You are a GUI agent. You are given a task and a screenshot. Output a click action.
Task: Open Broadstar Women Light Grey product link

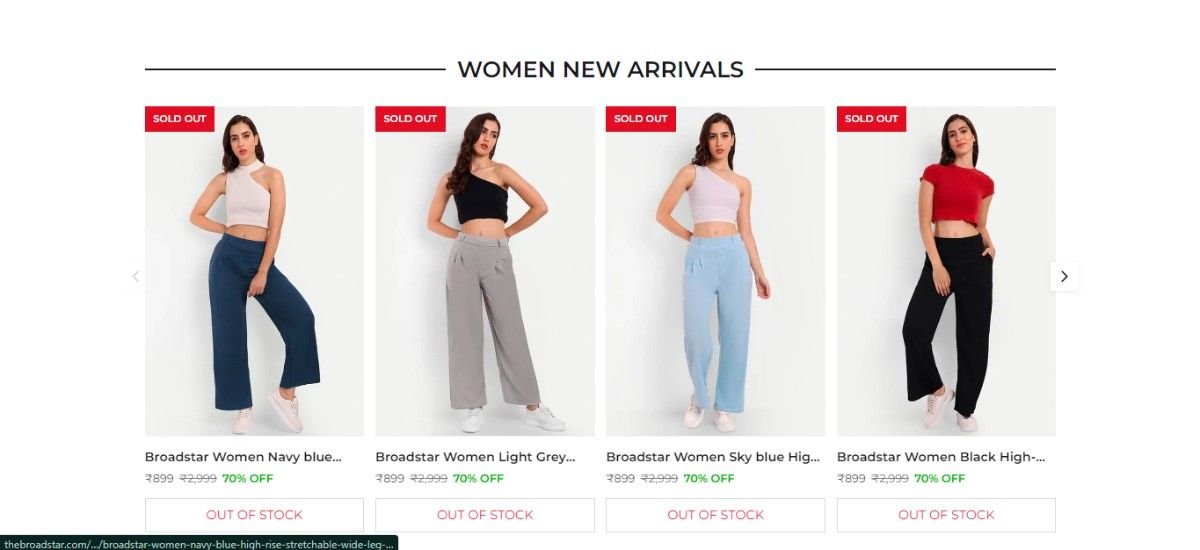(475, 457)
